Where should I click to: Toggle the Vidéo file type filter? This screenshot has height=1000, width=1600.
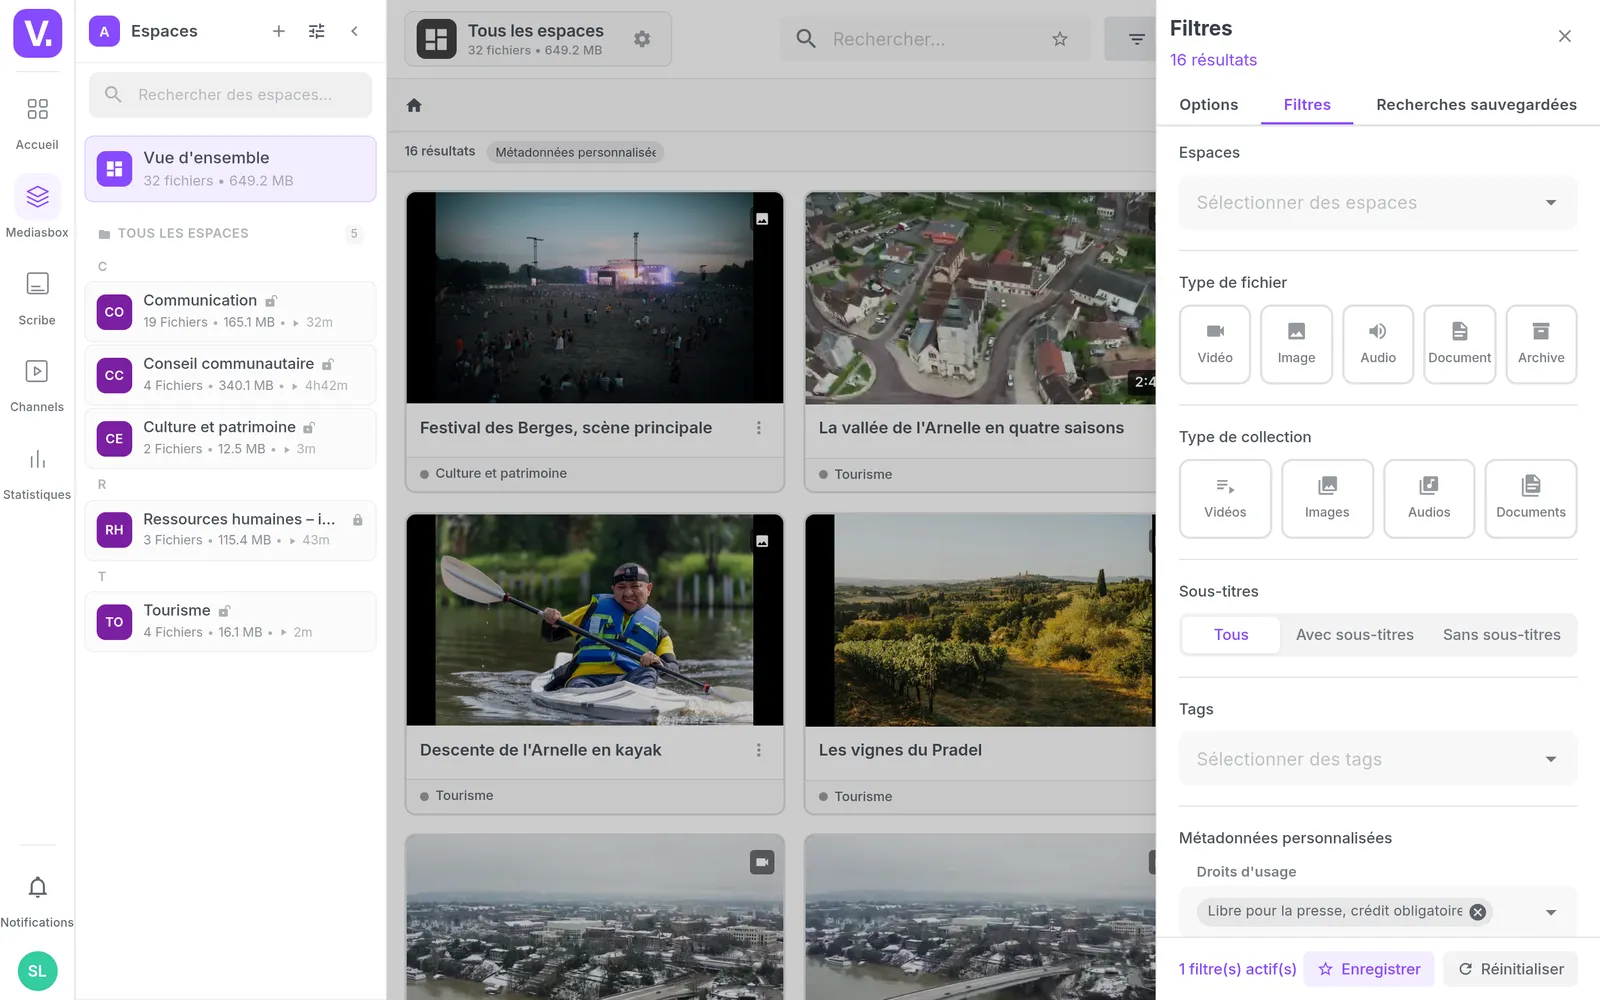pyautogui.click(x=1215, y=344)
